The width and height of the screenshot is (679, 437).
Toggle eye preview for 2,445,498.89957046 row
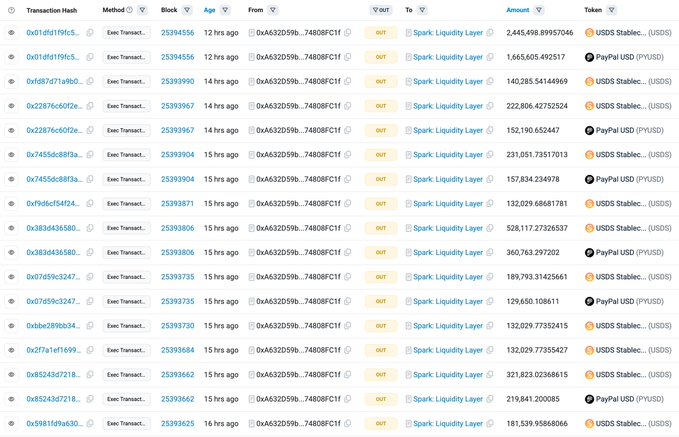pyautogui.click(x=11, y=32)
